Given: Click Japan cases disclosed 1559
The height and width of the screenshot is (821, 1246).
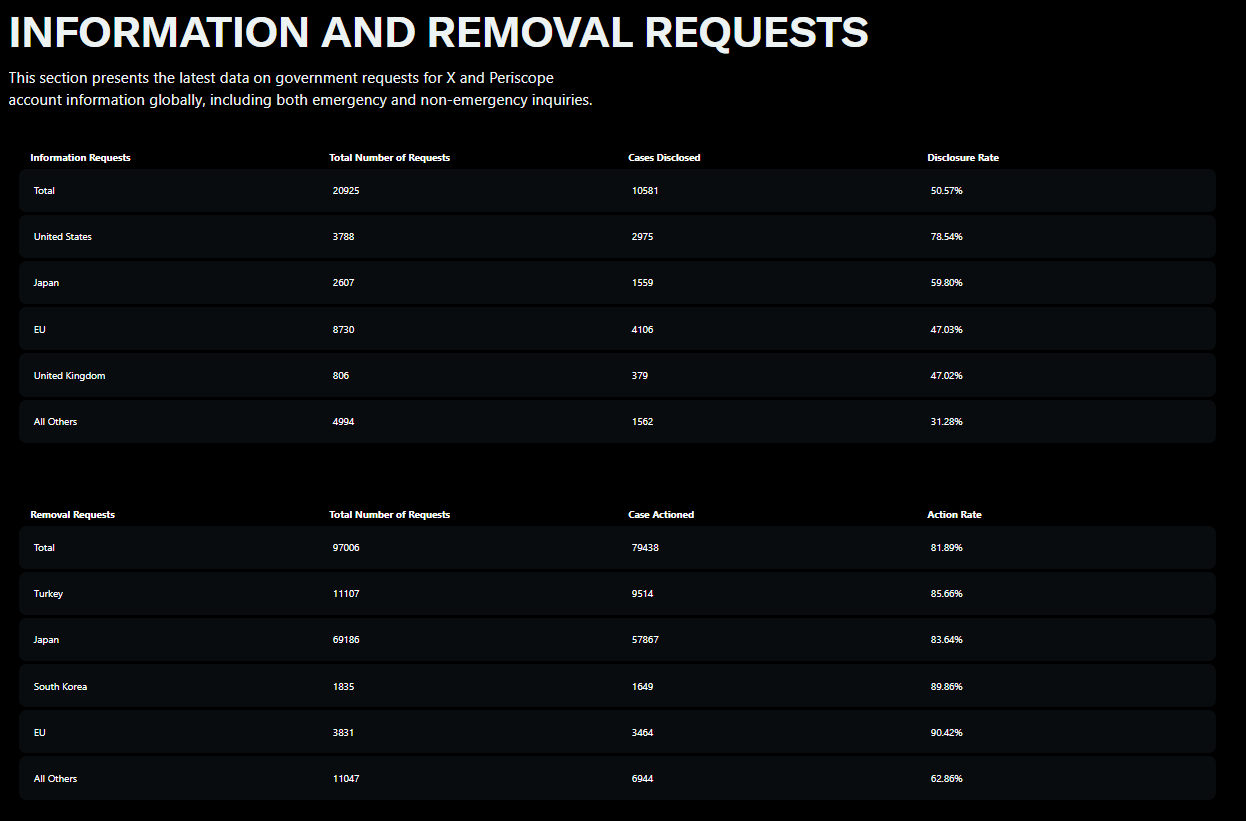Looking at the screenshot, I should pos(642,283).
